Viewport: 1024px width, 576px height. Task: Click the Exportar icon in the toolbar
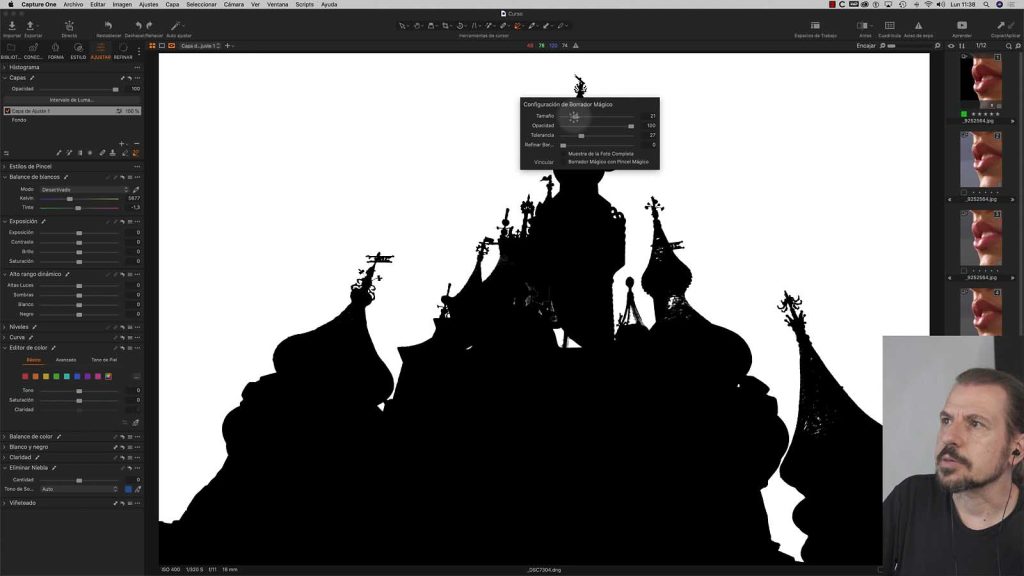click(x=30, y=25)
